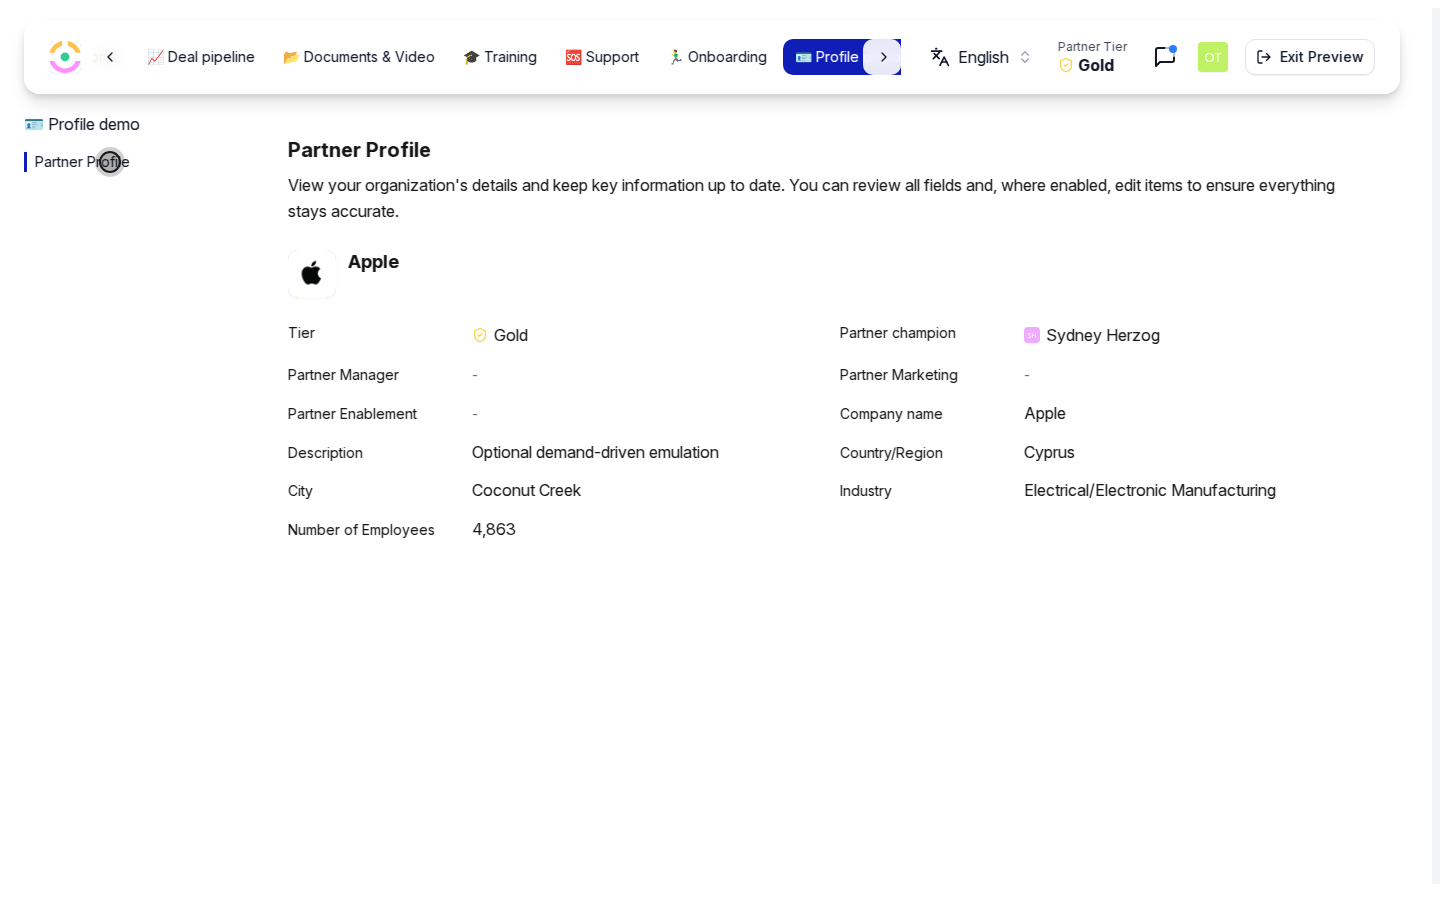This screenshot has height=900, width=1440.
Task: Click the description value Optional demand-driven emulation
Action: pos(595,452)
